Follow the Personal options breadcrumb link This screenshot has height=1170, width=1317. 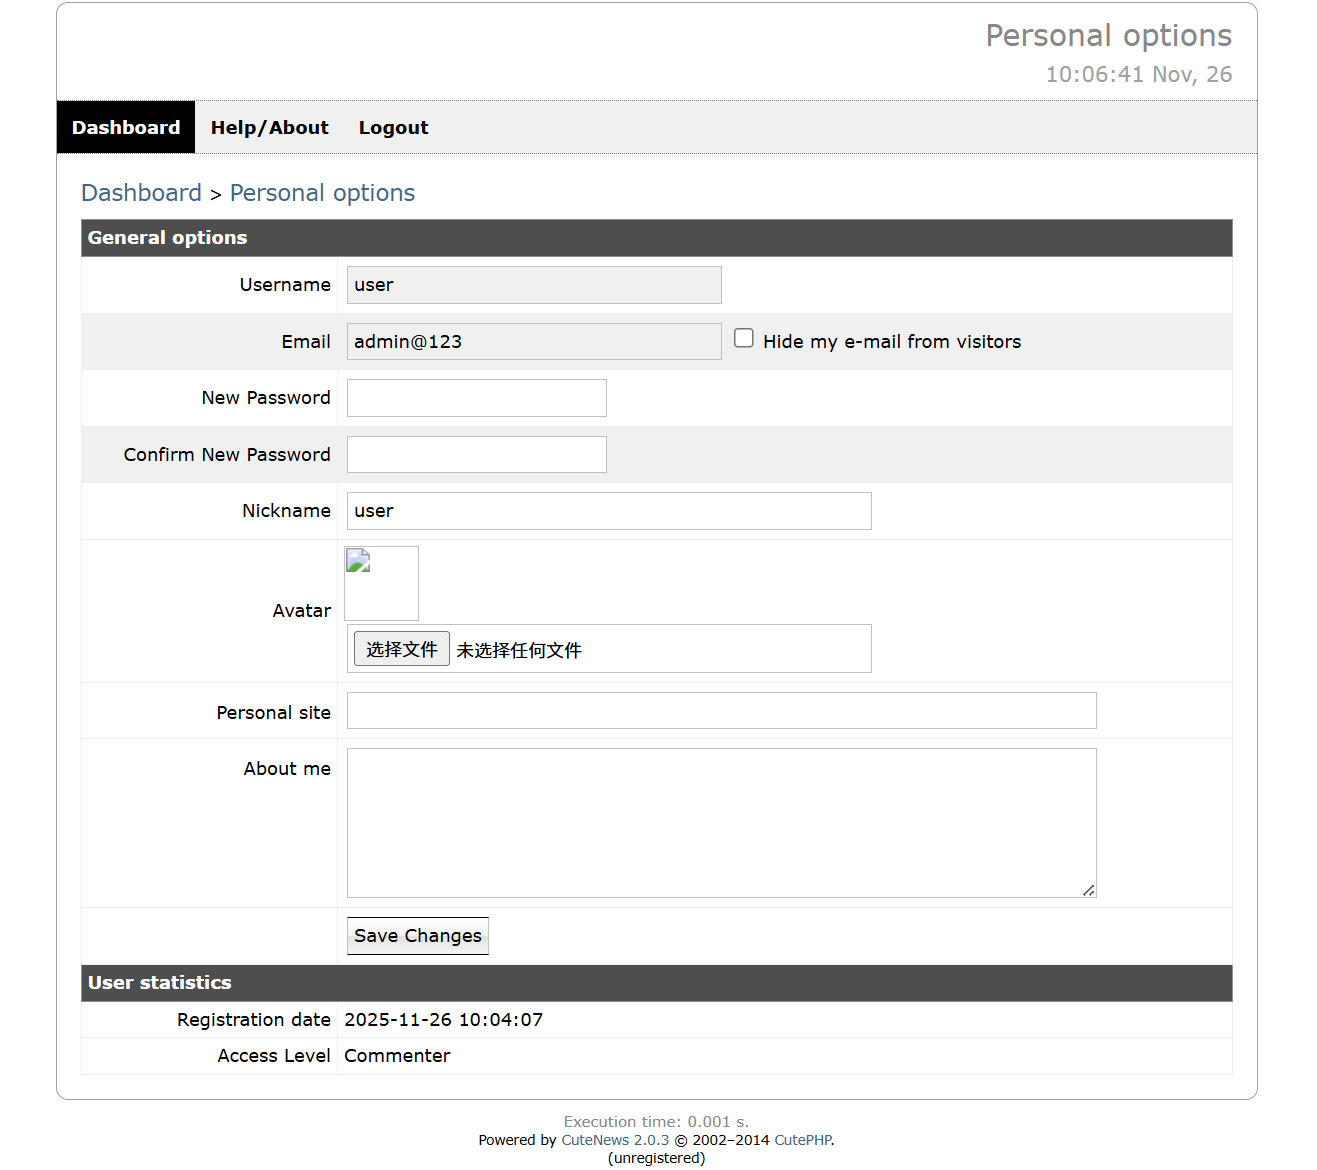pos(322,193)
